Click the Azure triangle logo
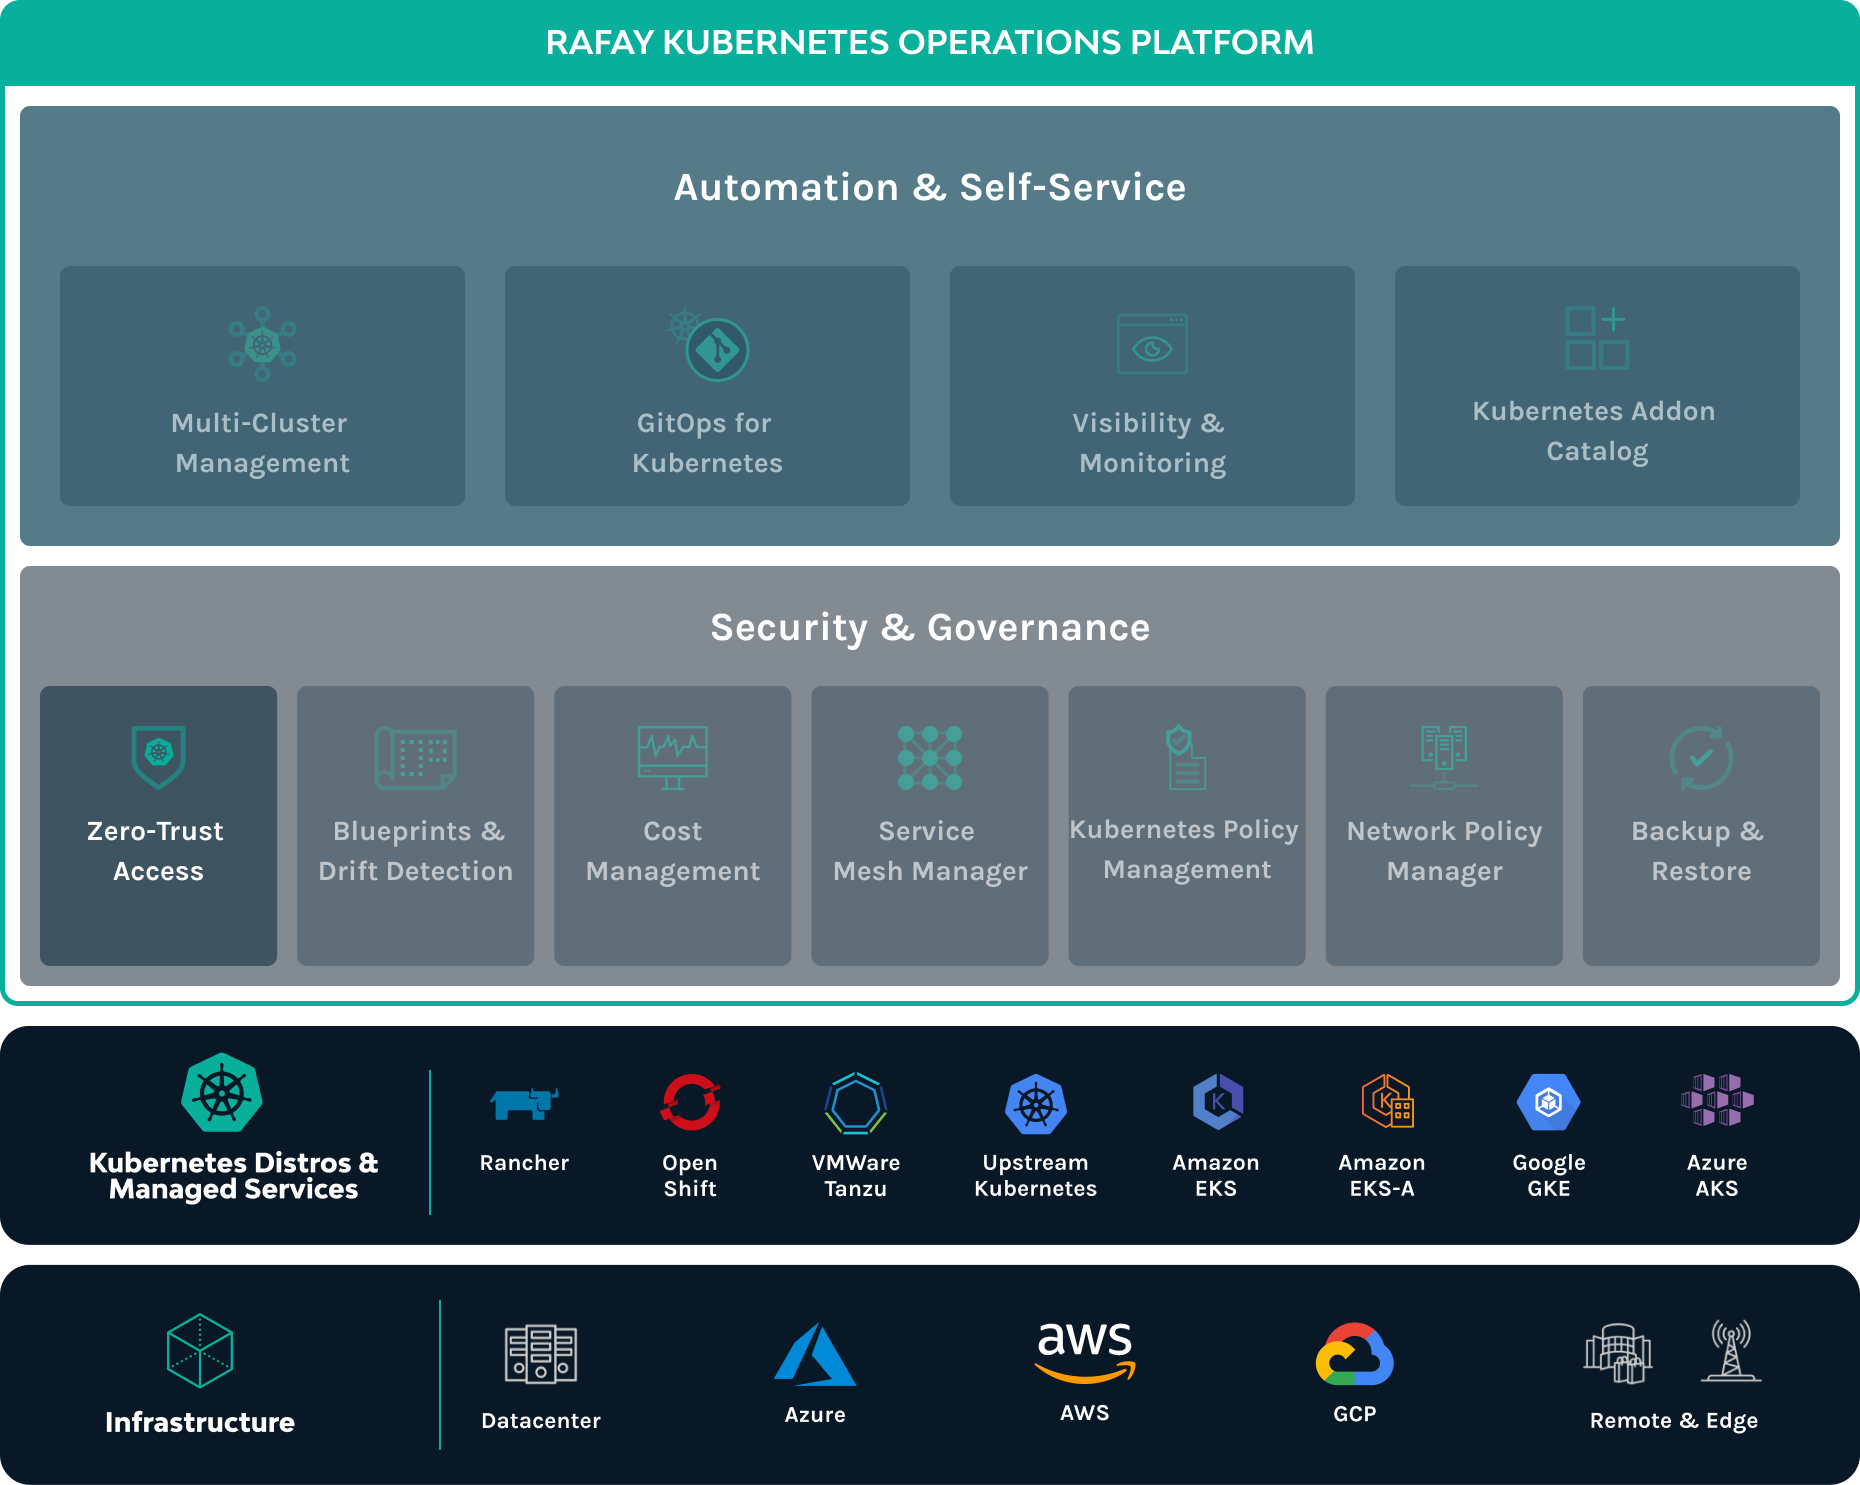 (x=815, y=1354)
